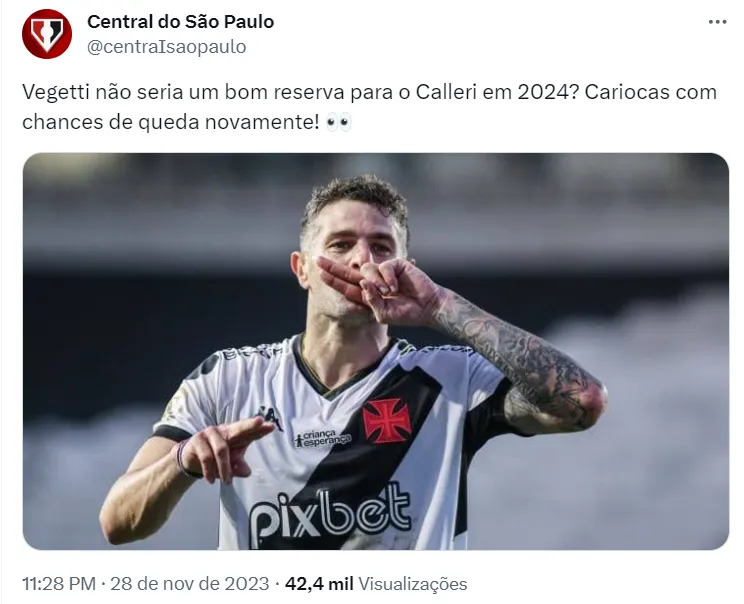This screenshot has width=744, height=604.
Task: Open the 42,4 mil Visualizações count
Action: coord(376,584)
